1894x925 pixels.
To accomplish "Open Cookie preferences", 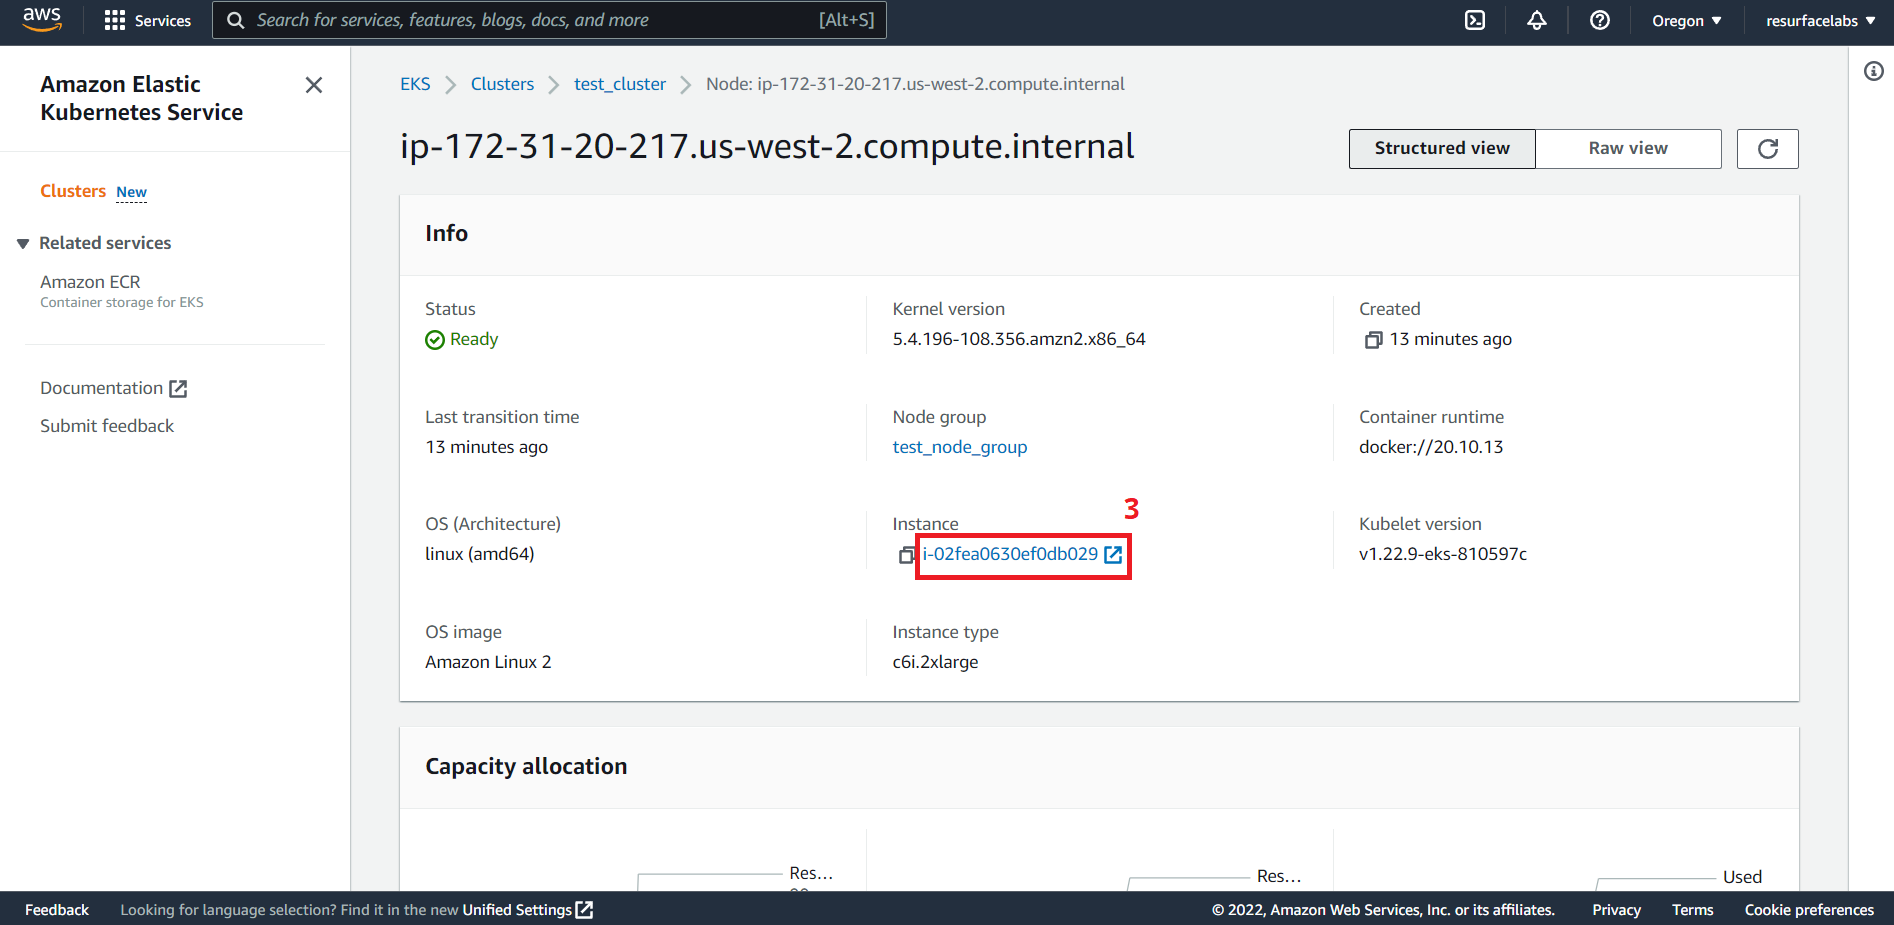I will pyautogui.click(x=1809, y=909).
